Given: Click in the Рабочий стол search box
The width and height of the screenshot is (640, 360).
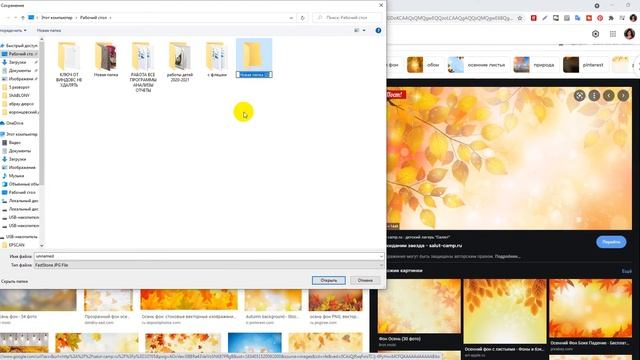Looking at the screenshot, I should pyautogui.click(x=348, y=18).
